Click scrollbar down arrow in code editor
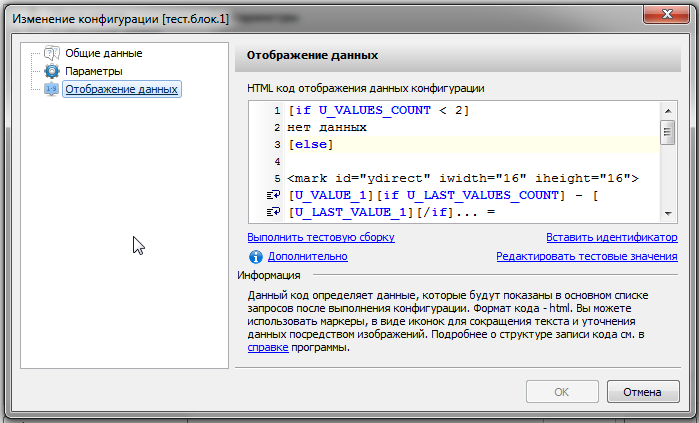Image resolution: width=699 pixels, height=423 pixels. pos(668,212)
